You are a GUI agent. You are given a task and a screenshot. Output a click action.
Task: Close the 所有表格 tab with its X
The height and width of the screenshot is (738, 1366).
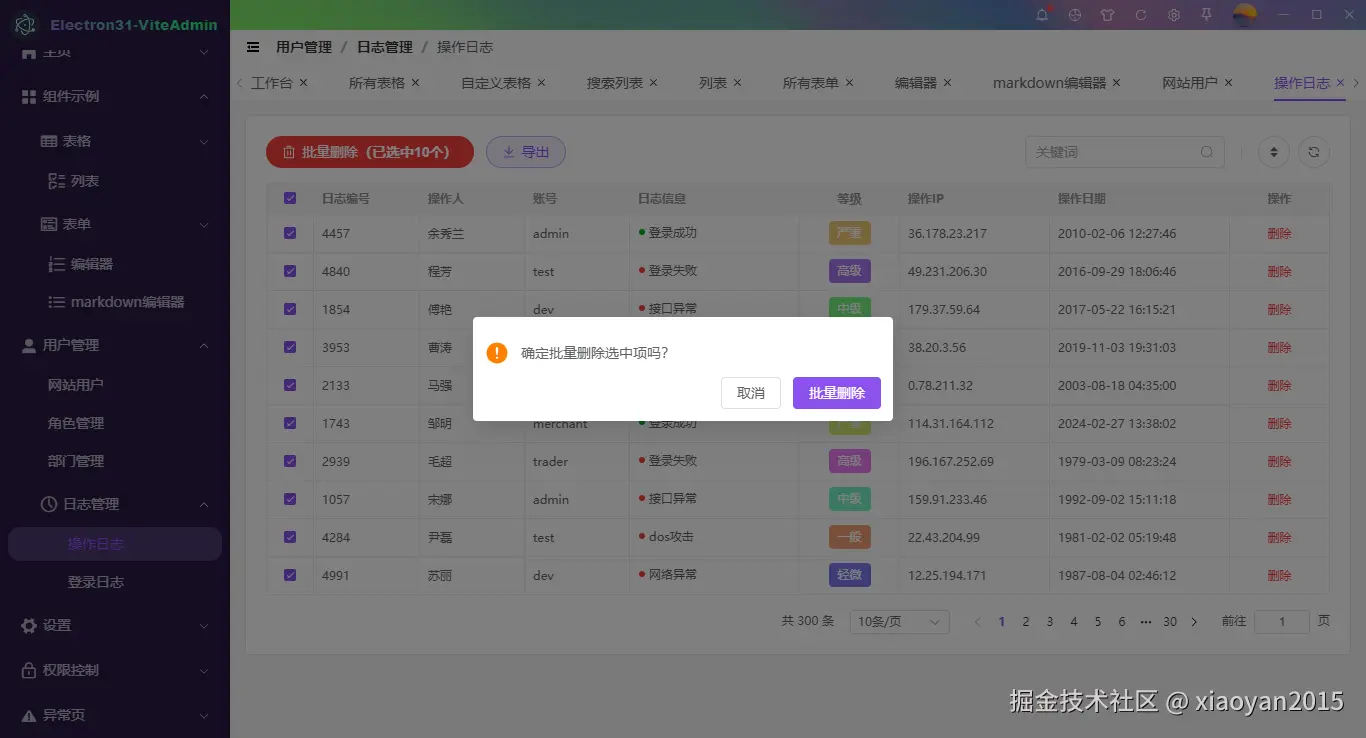tap(416, 82)
